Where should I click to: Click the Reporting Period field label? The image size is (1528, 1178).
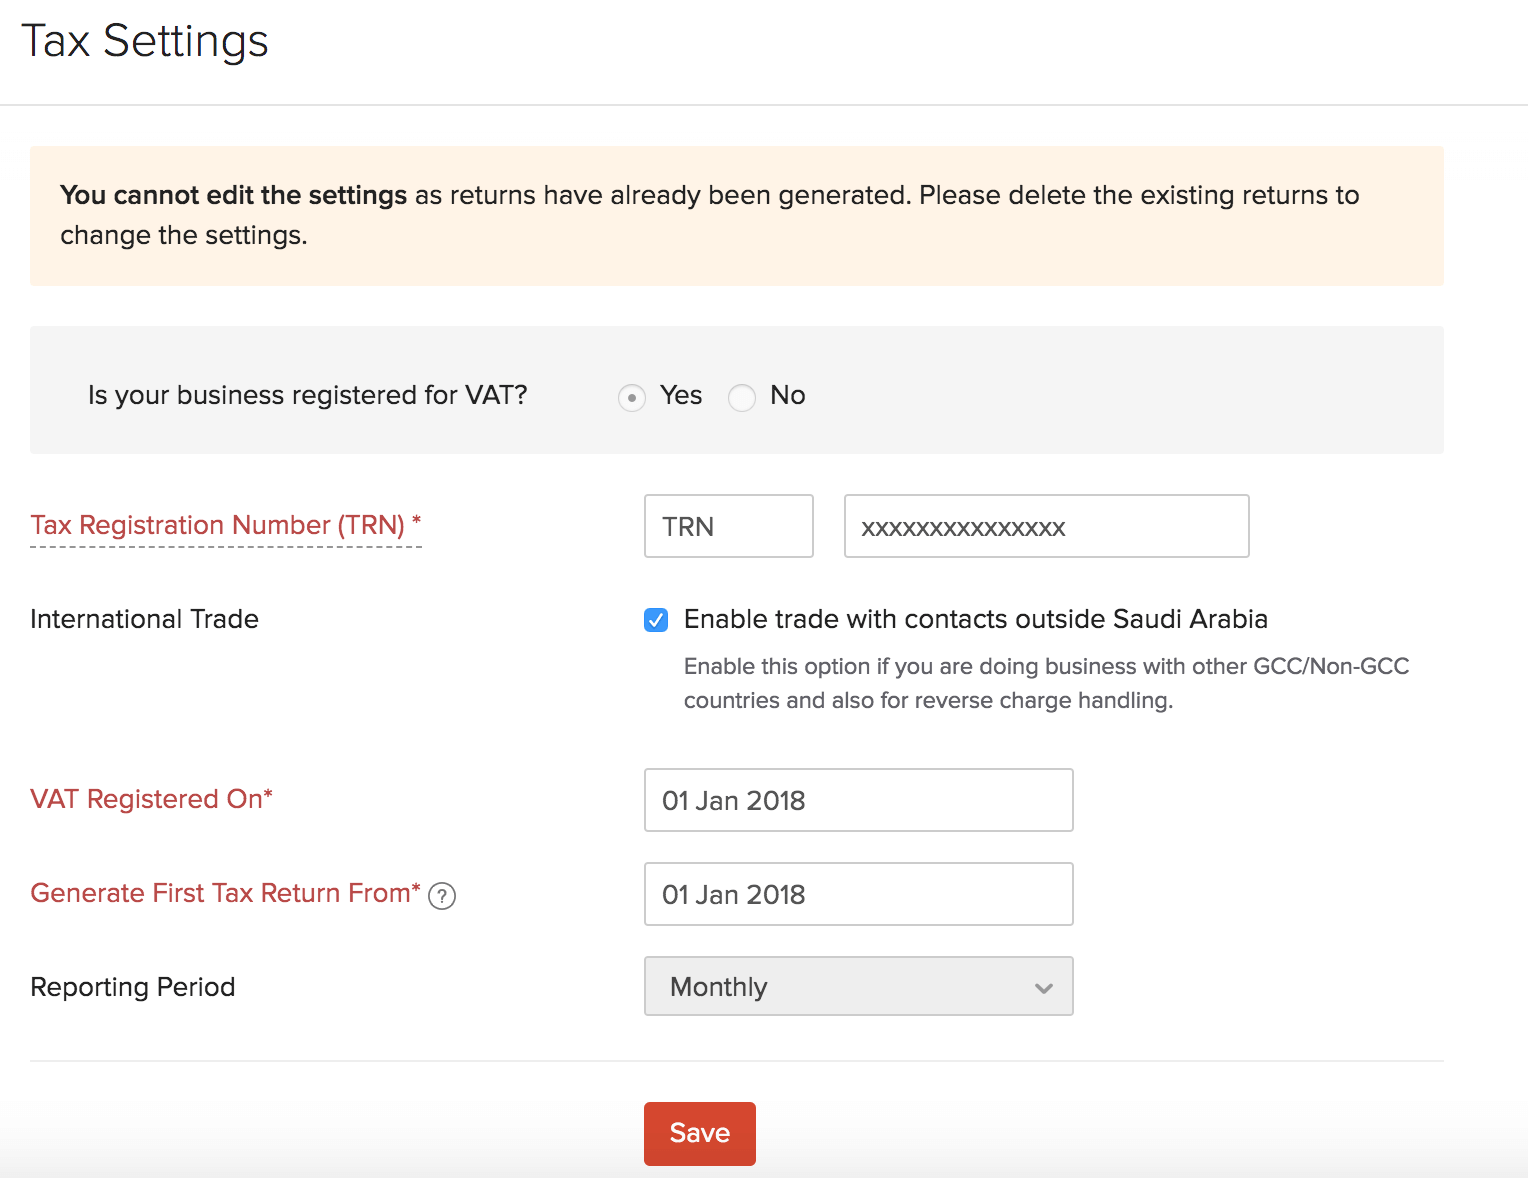tap(133, 987)
